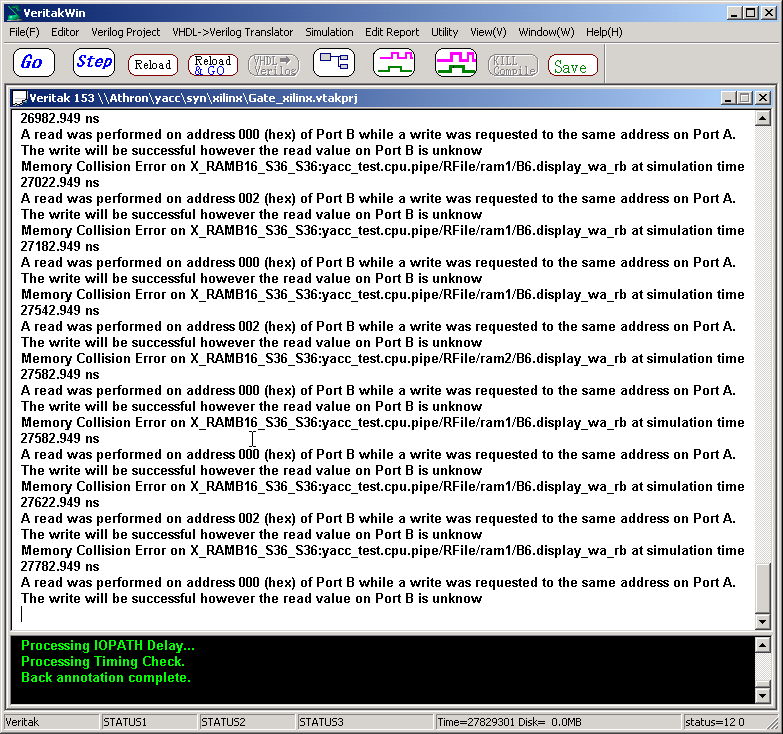Click the magenta-green waveform icon

coord(394,63)
